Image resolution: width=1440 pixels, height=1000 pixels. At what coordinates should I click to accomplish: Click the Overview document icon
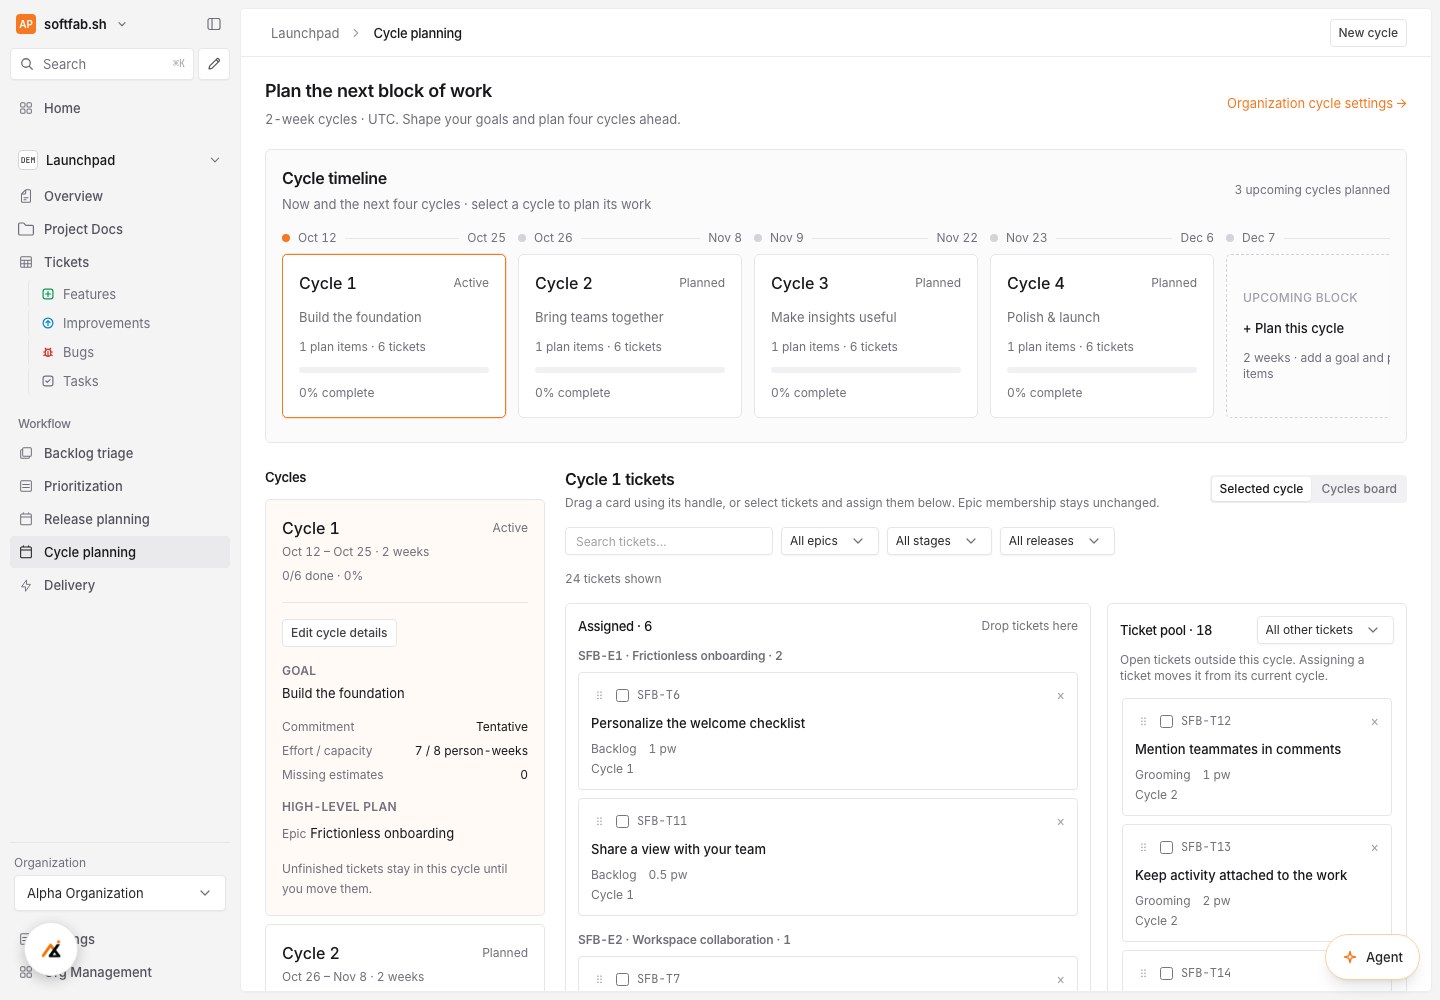pos(26,196)
